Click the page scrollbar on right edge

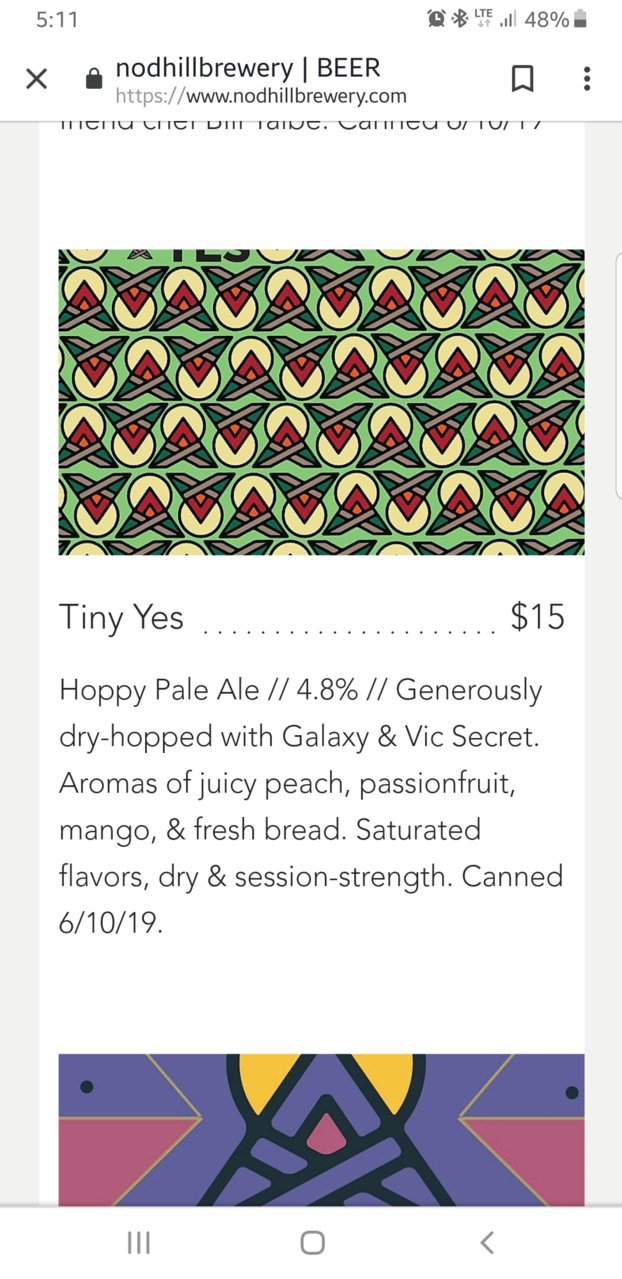click(x=618, y=375)
